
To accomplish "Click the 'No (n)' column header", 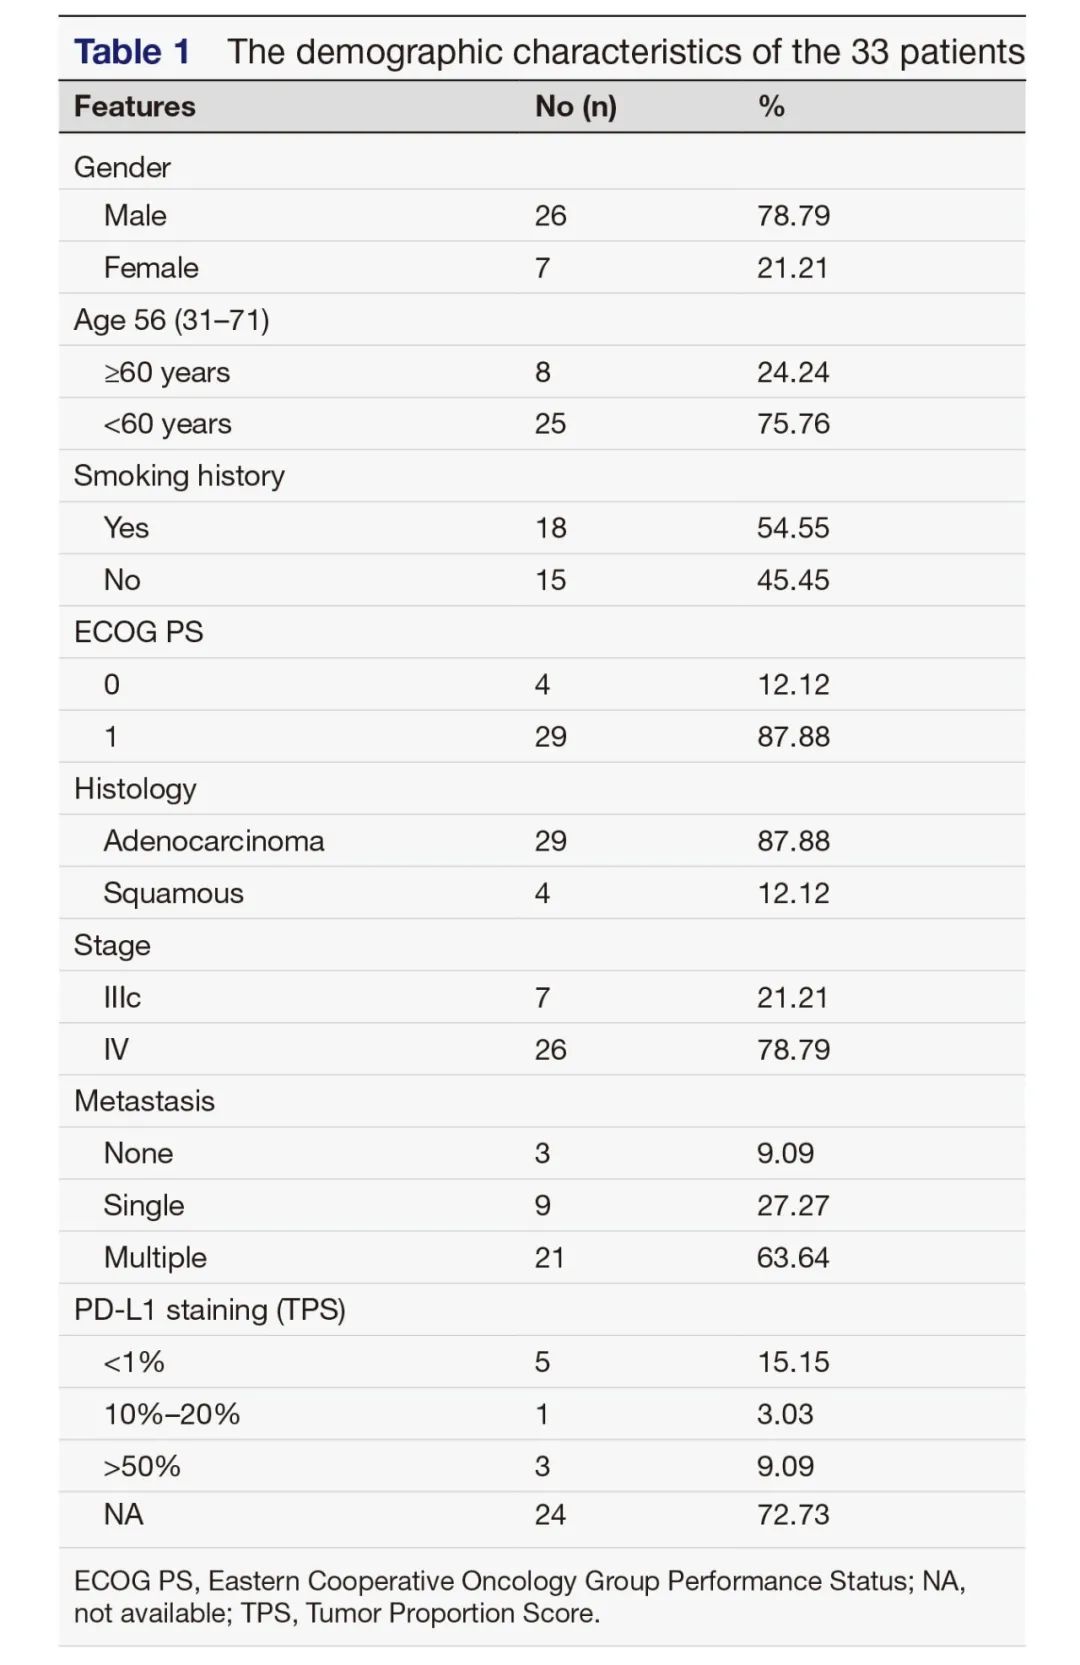I will [575, 107].
